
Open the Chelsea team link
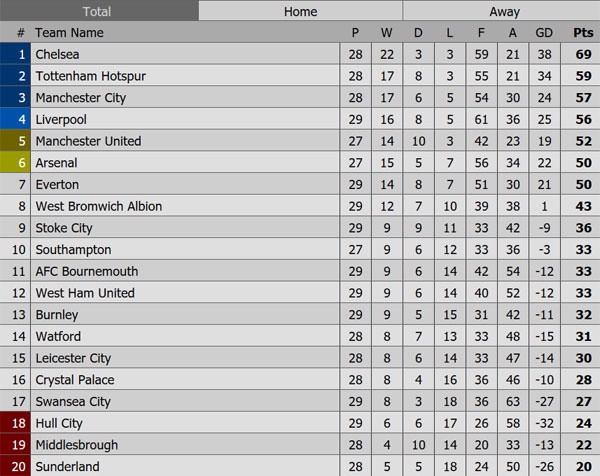pos(57,55)
